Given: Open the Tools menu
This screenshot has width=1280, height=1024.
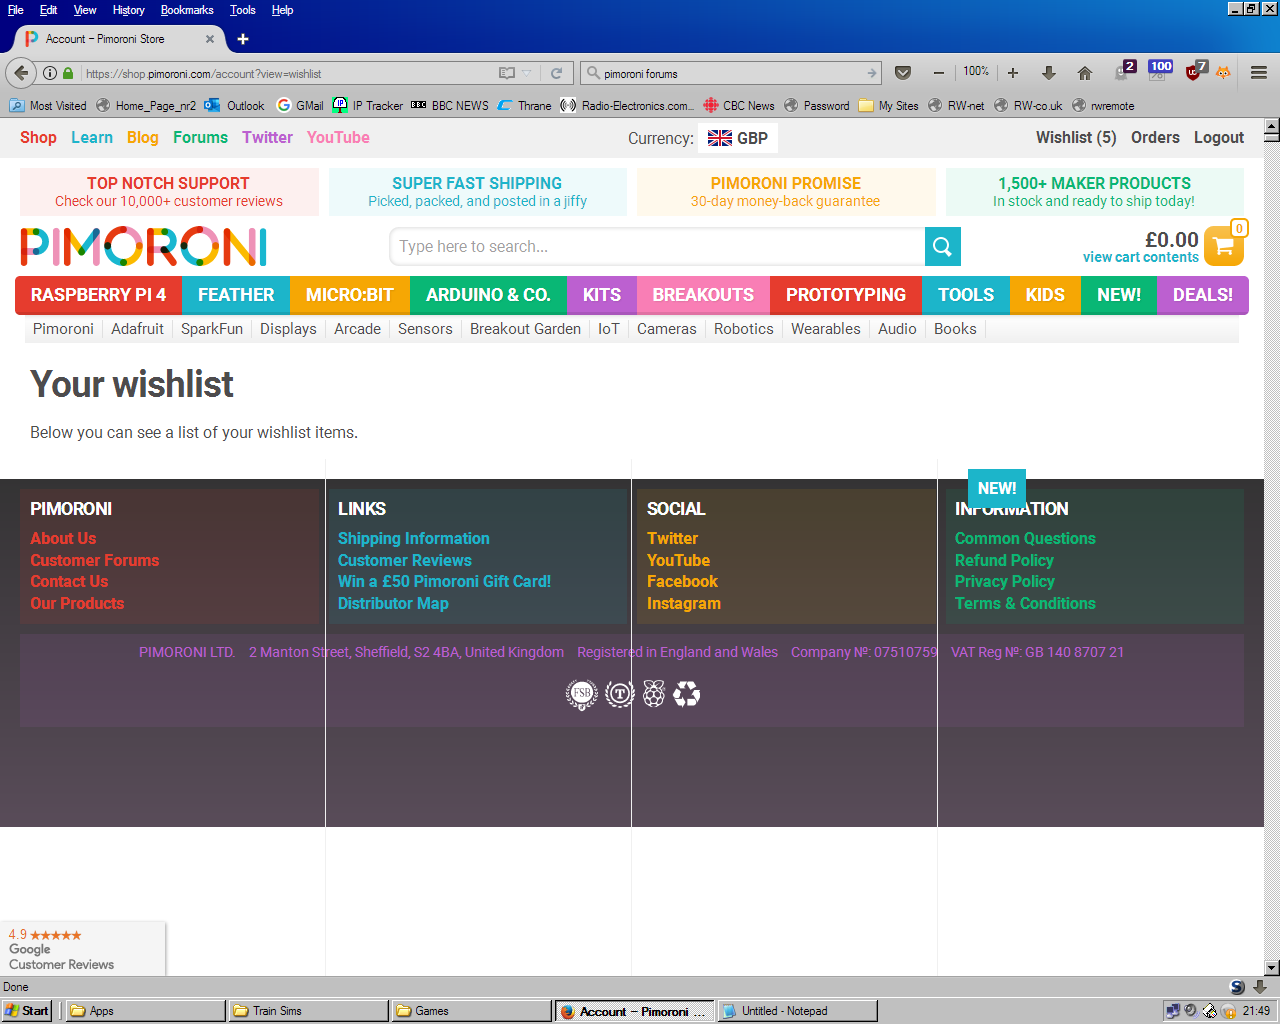Looking at the screenshot, I should coord(242,10).
